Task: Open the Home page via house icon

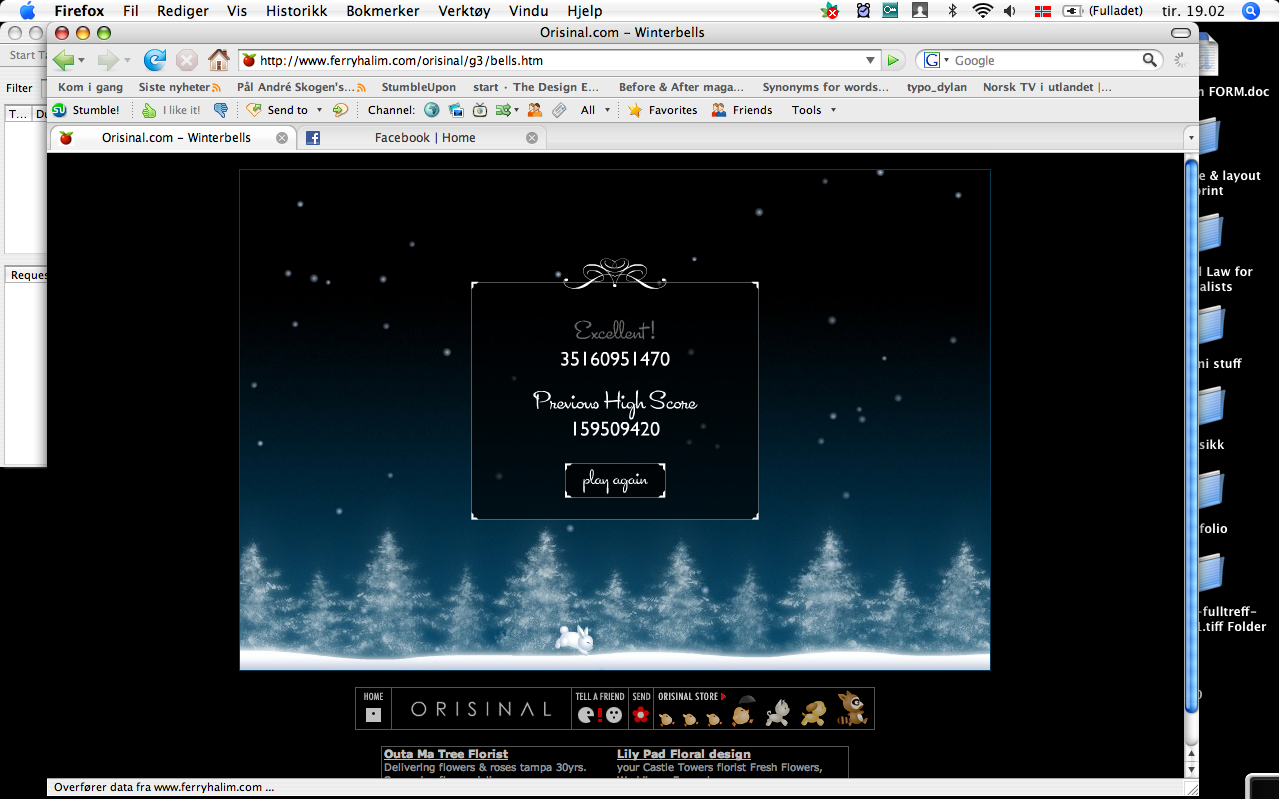Action: click(x=218, y=60)
